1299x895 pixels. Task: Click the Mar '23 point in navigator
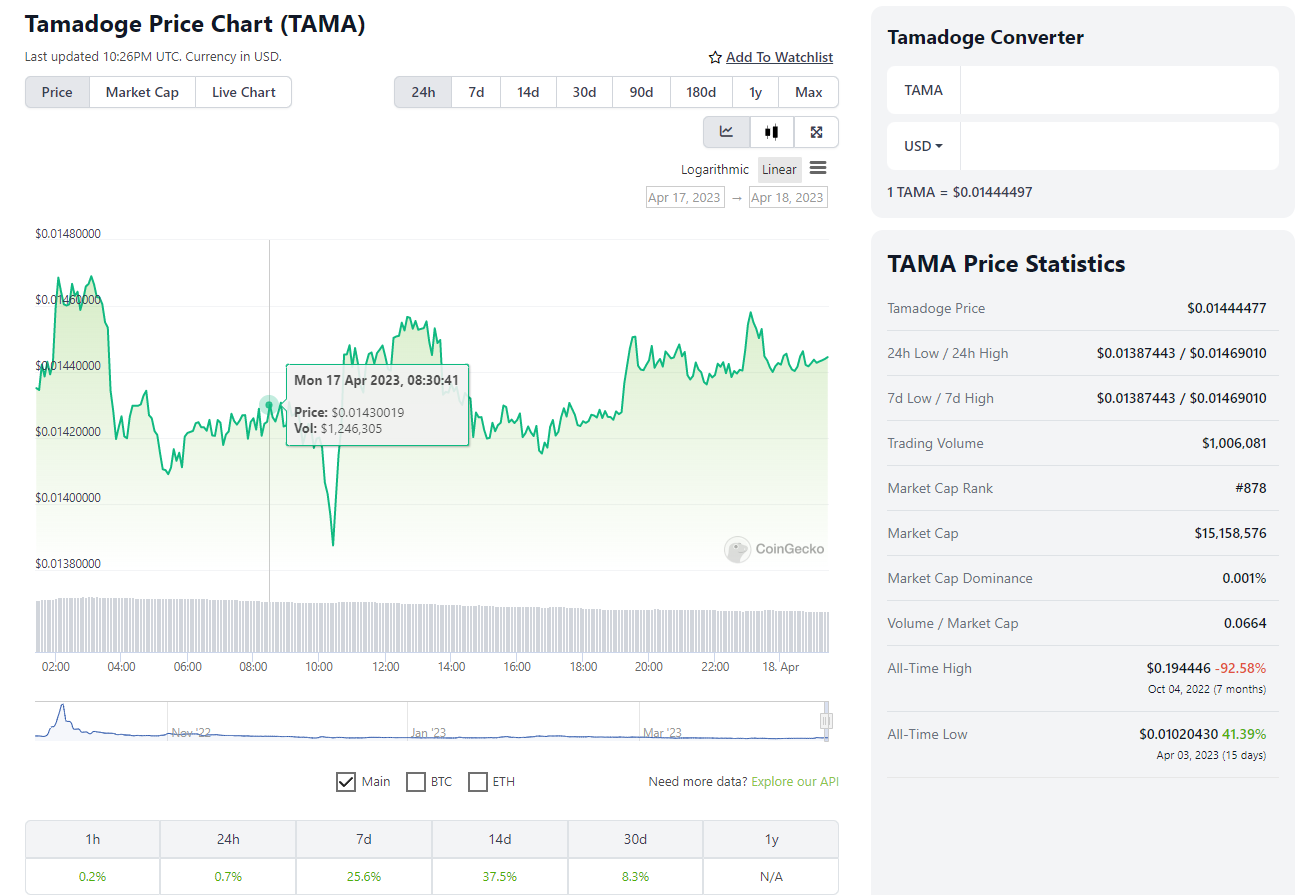point(662,733)
